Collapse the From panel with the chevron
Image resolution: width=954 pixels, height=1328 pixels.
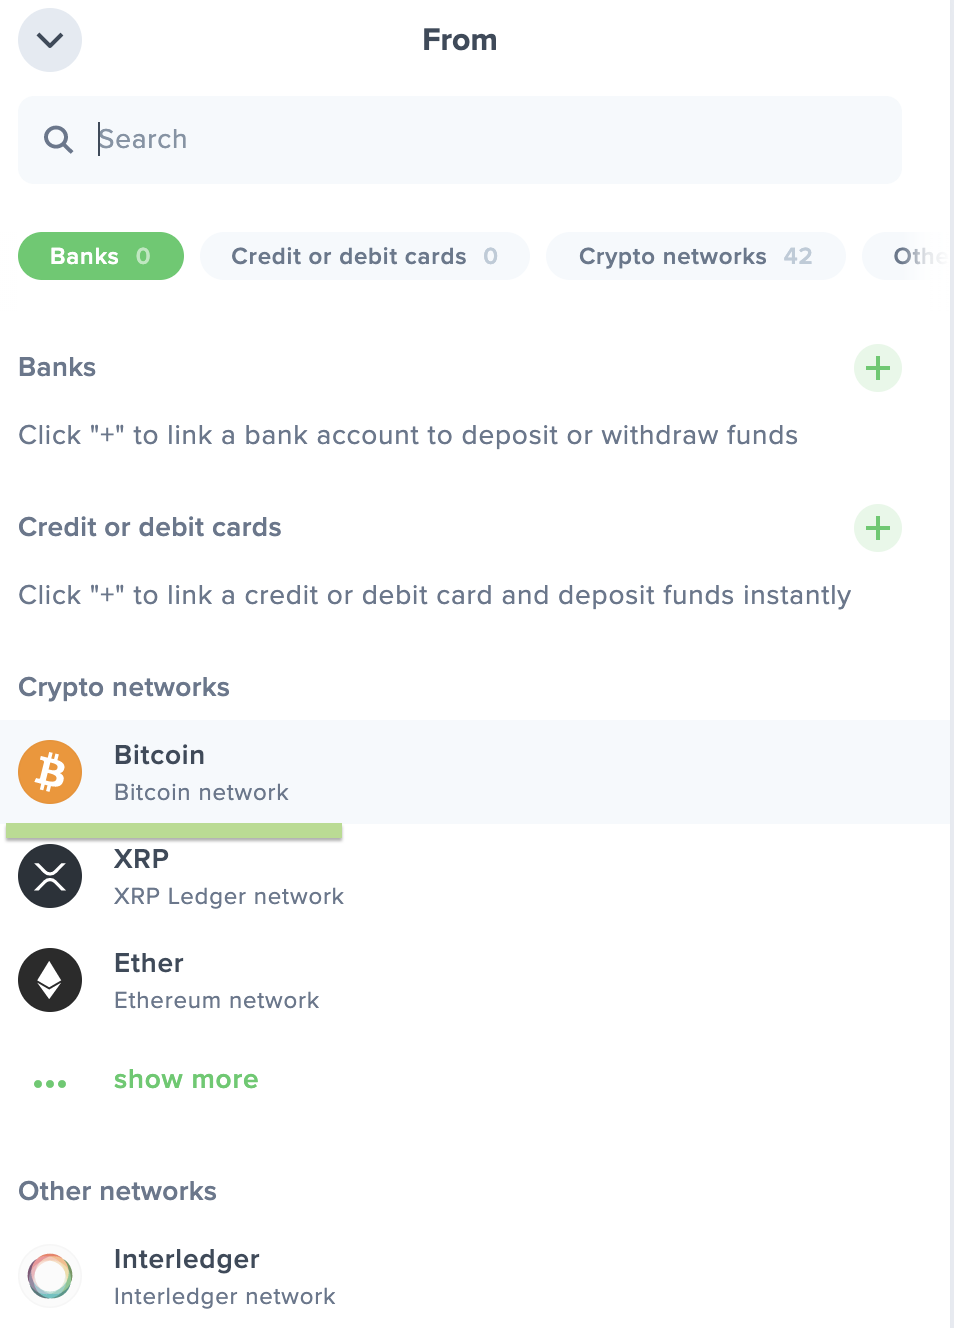[50, 40]
